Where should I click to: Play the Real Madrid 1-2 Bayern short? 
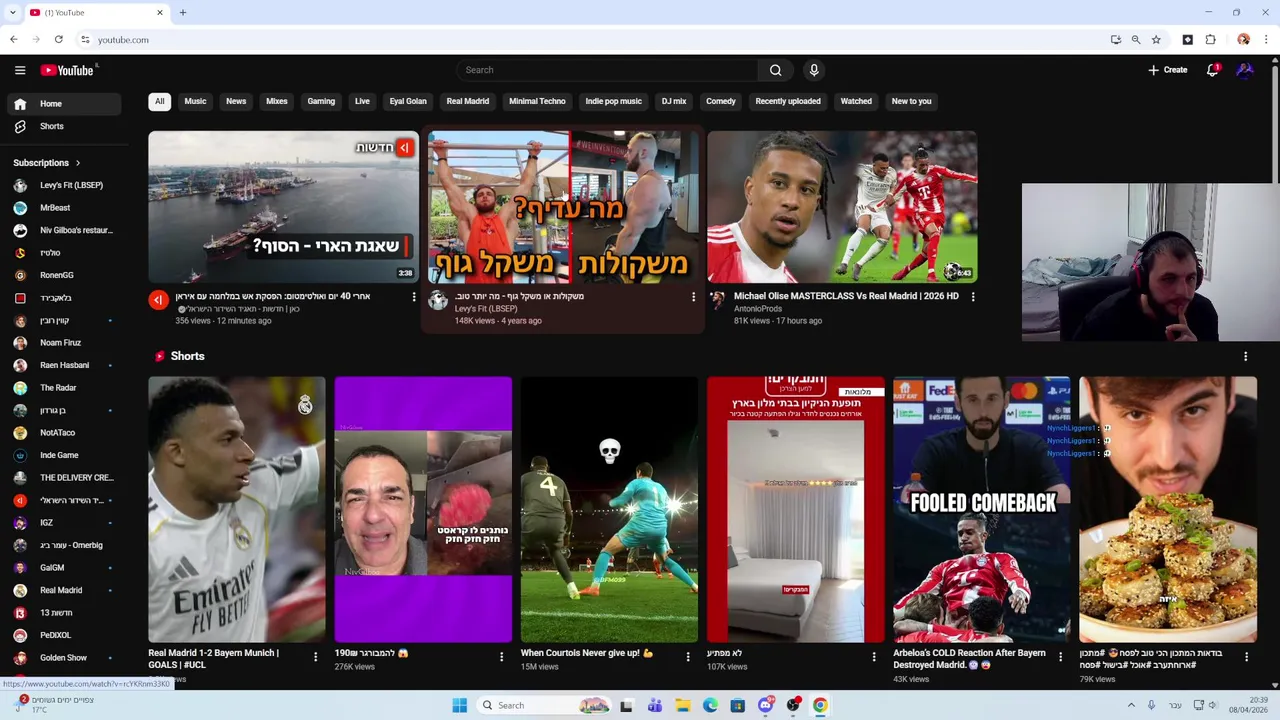237,509
